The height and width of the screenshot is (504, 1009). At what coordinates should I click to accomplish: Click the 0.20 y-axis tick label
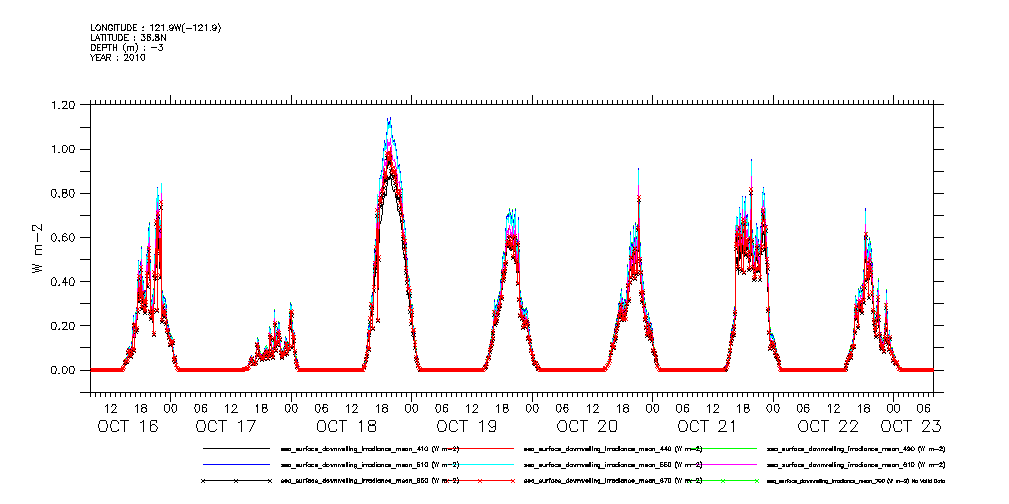62,326
